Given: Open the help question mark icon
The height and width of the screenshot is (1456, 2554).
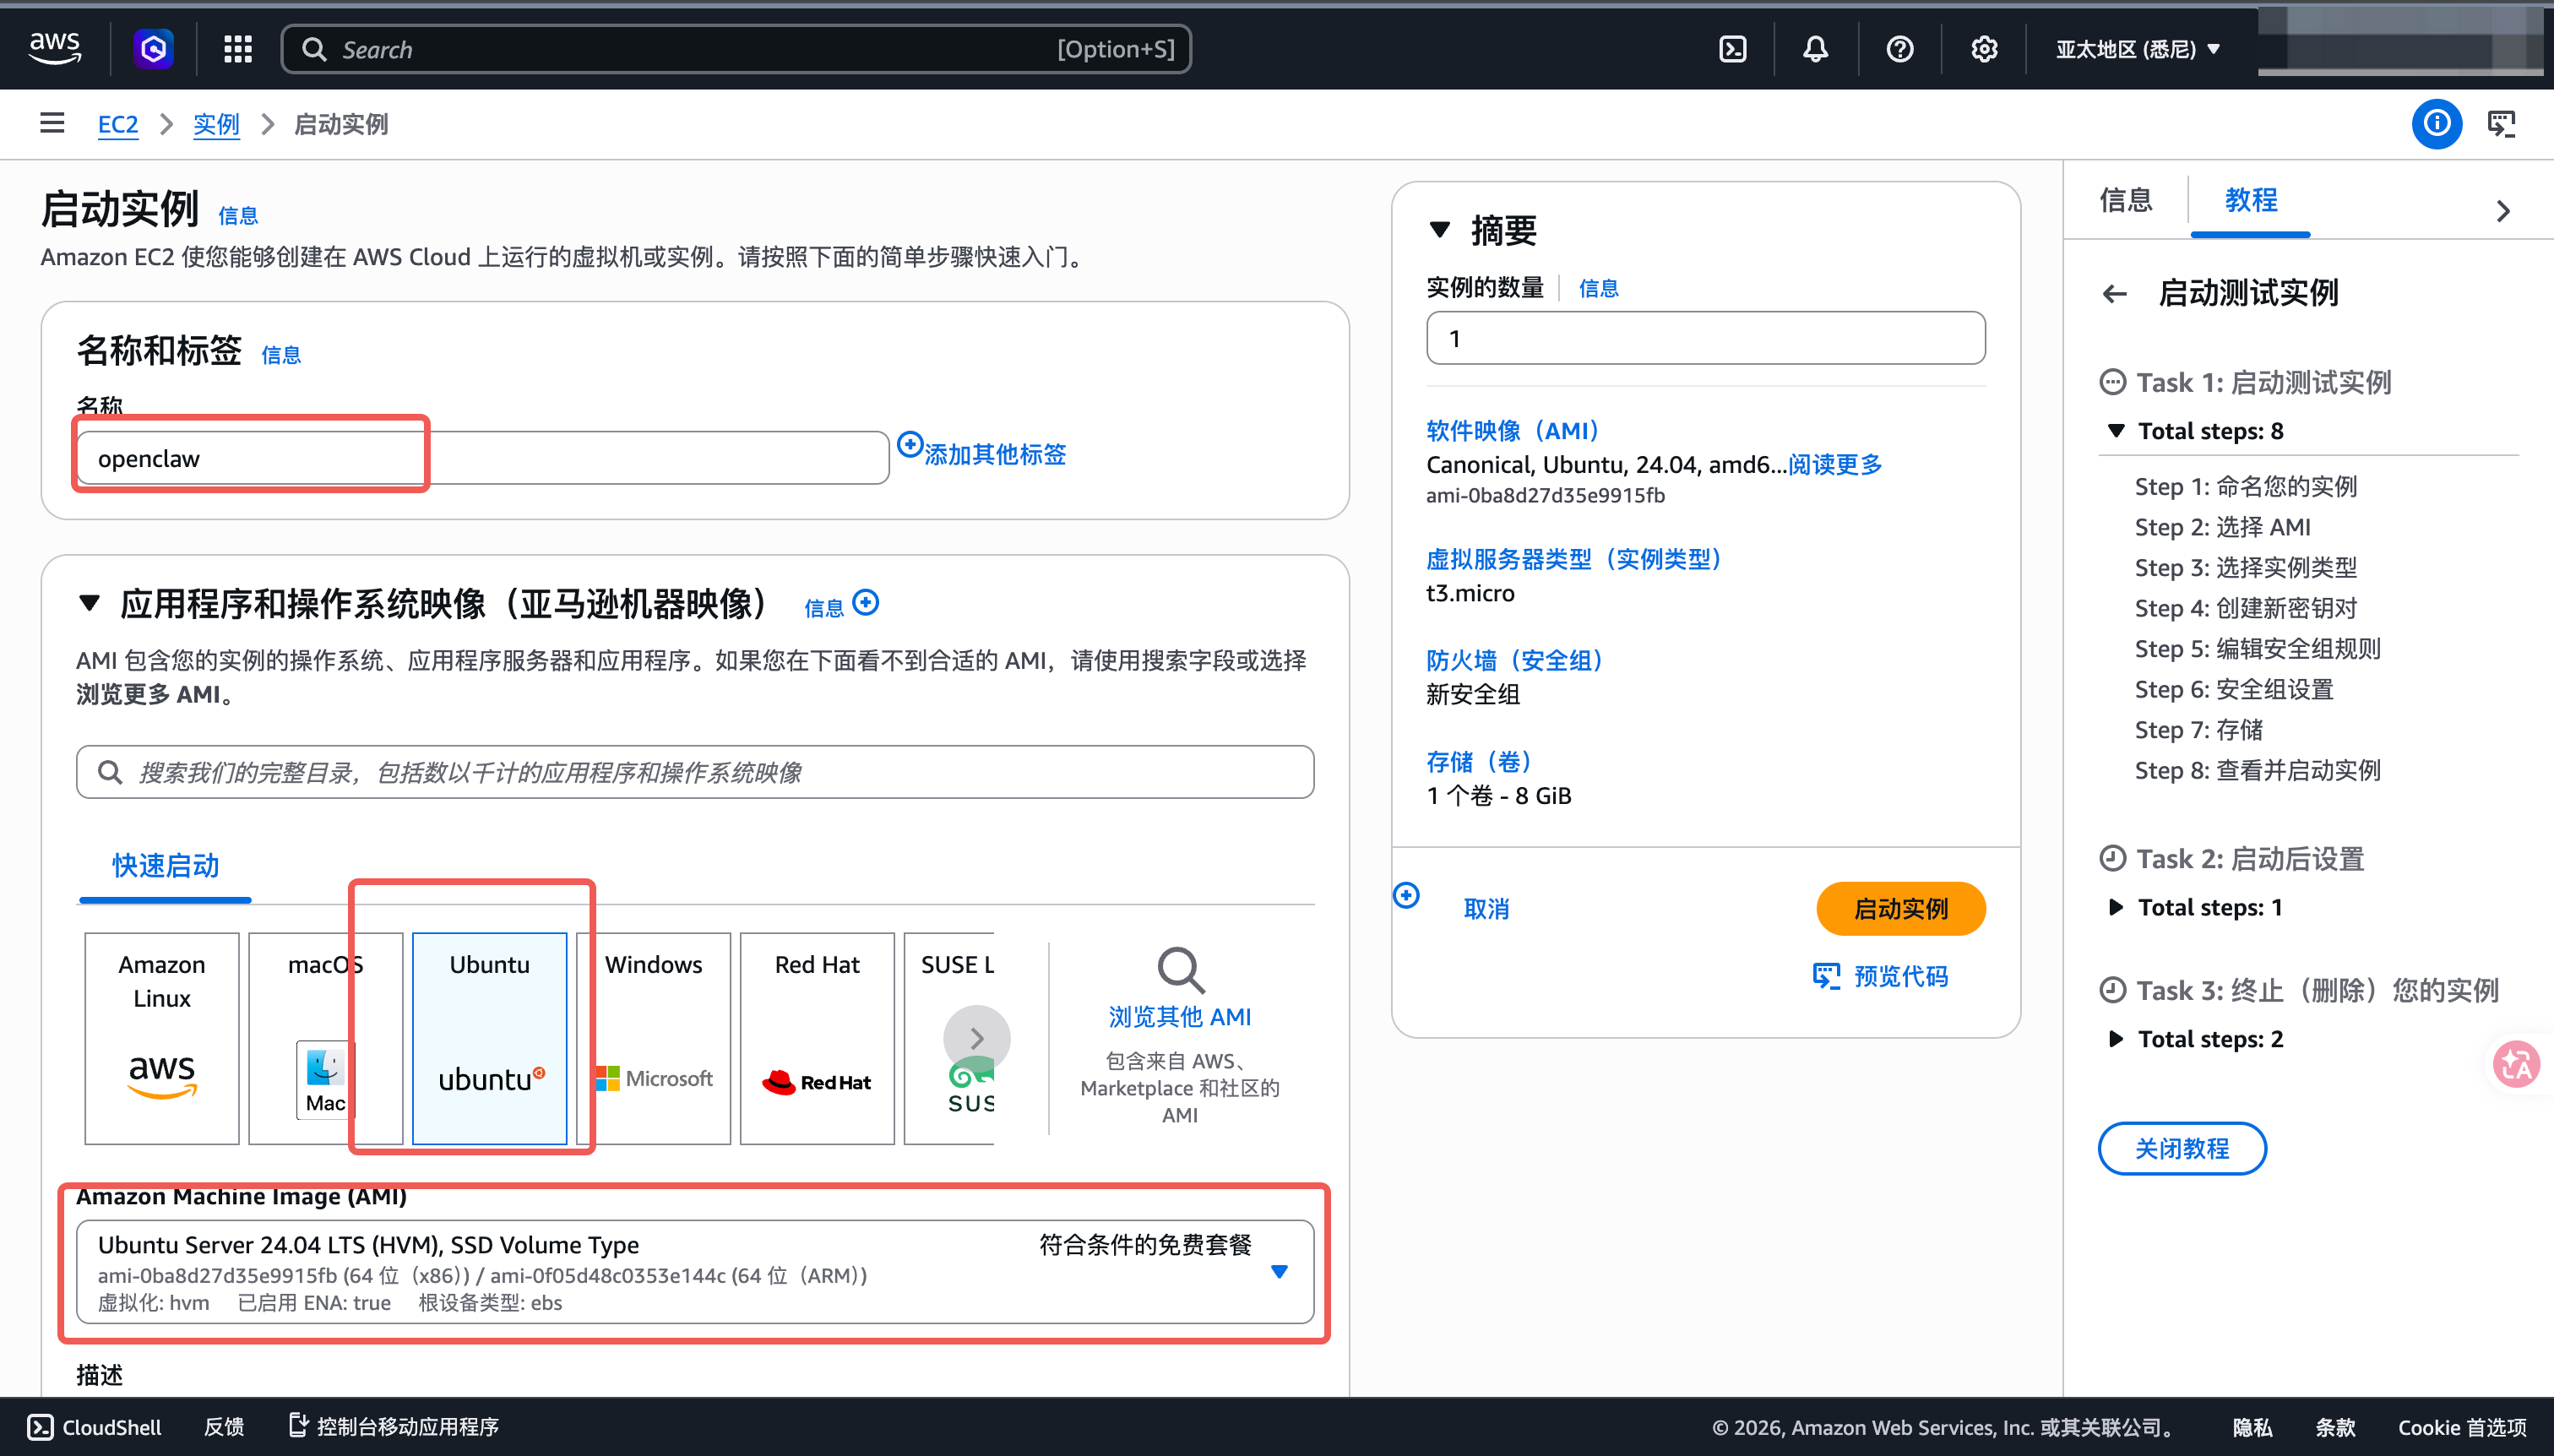Looking at the screenshot, I should tap(1899, 49).
